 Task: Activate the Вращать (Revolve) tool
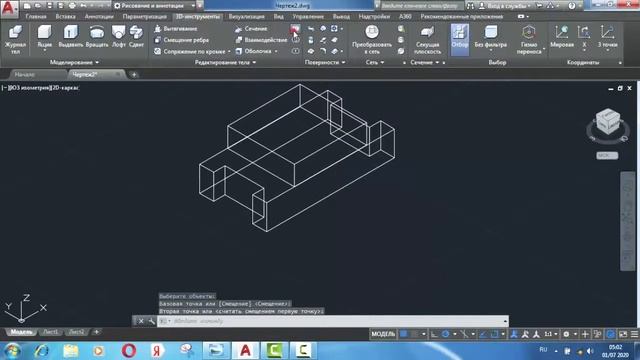(x=97, y=37)
